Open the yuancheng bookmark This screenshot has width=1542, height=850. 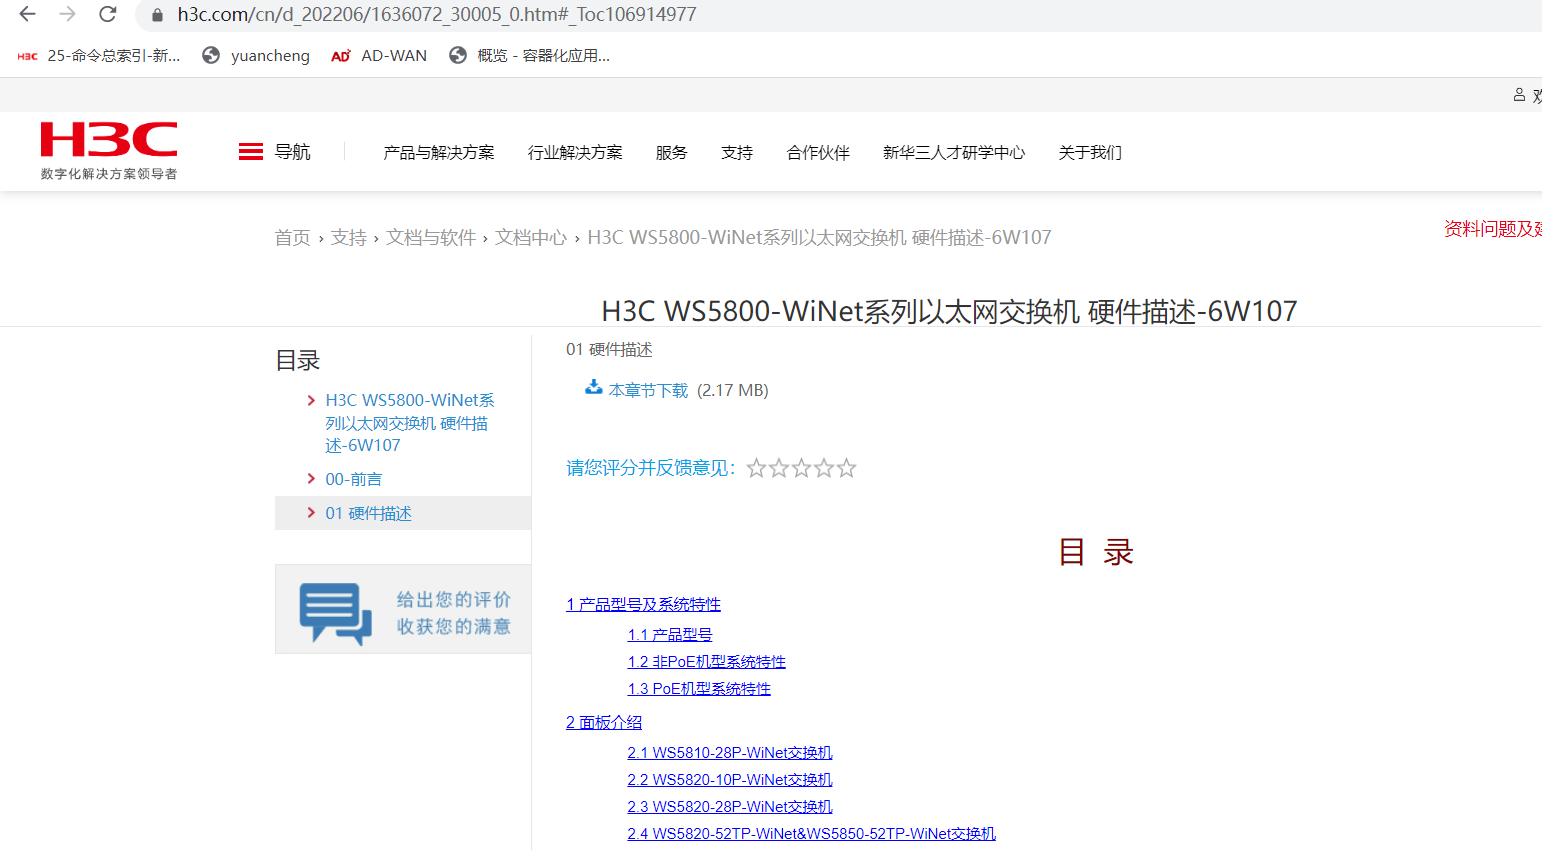pyautogui.click(x=256, y=56)
